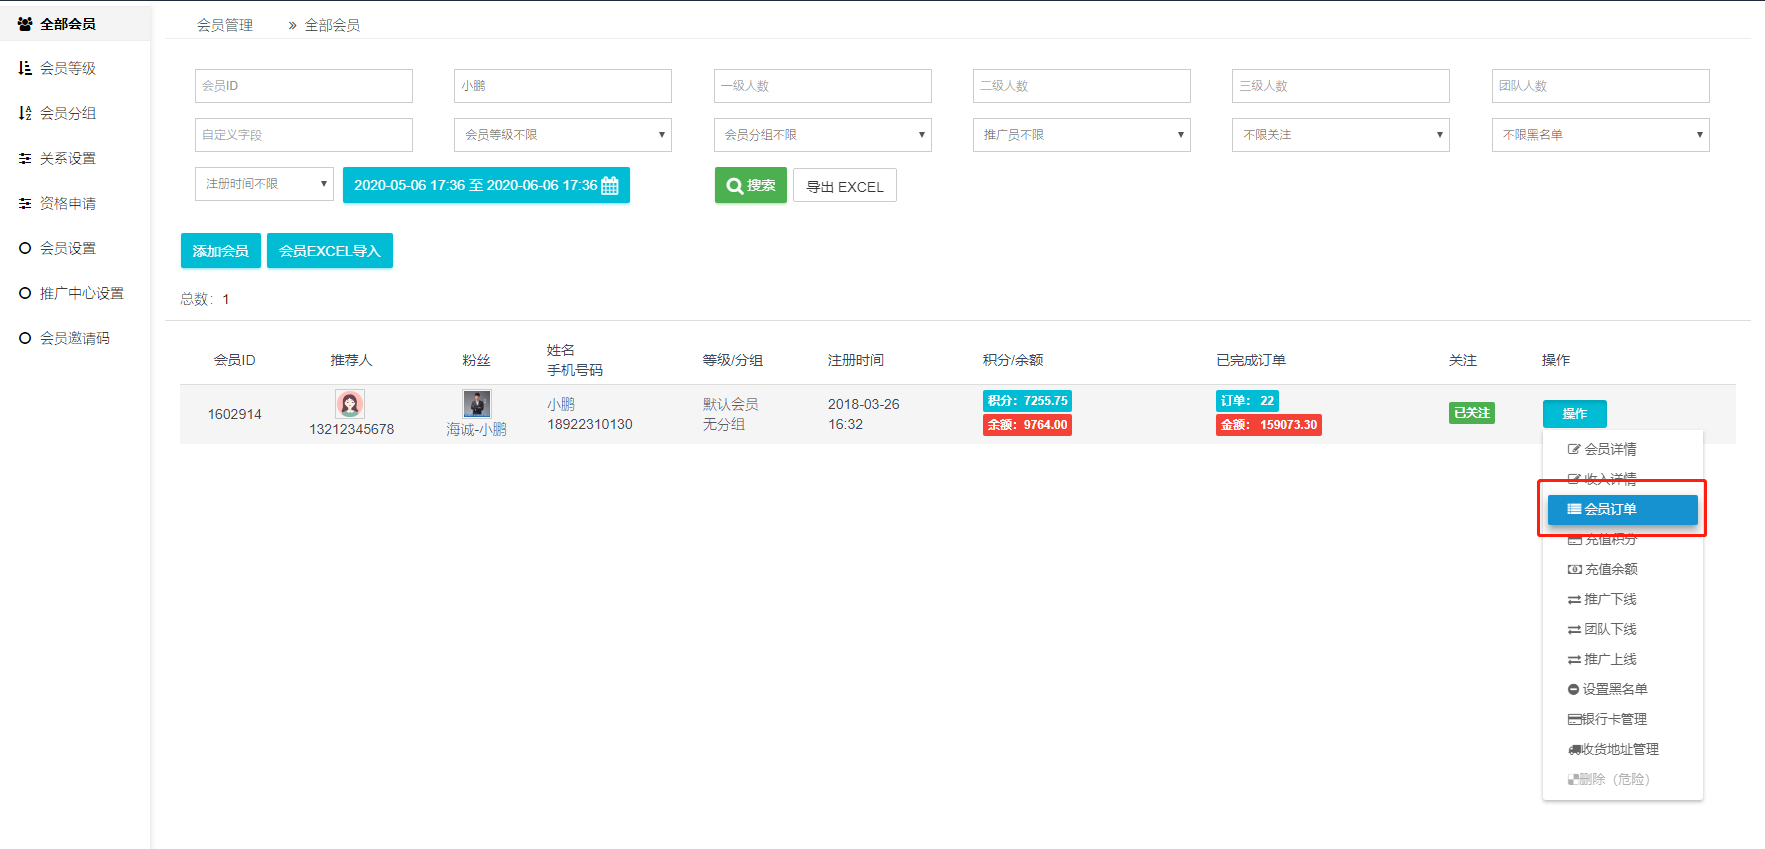The image size is (1765, 849).
Task: Click the 关系设置 sliders icon
Action: click(x=25, y=158)
